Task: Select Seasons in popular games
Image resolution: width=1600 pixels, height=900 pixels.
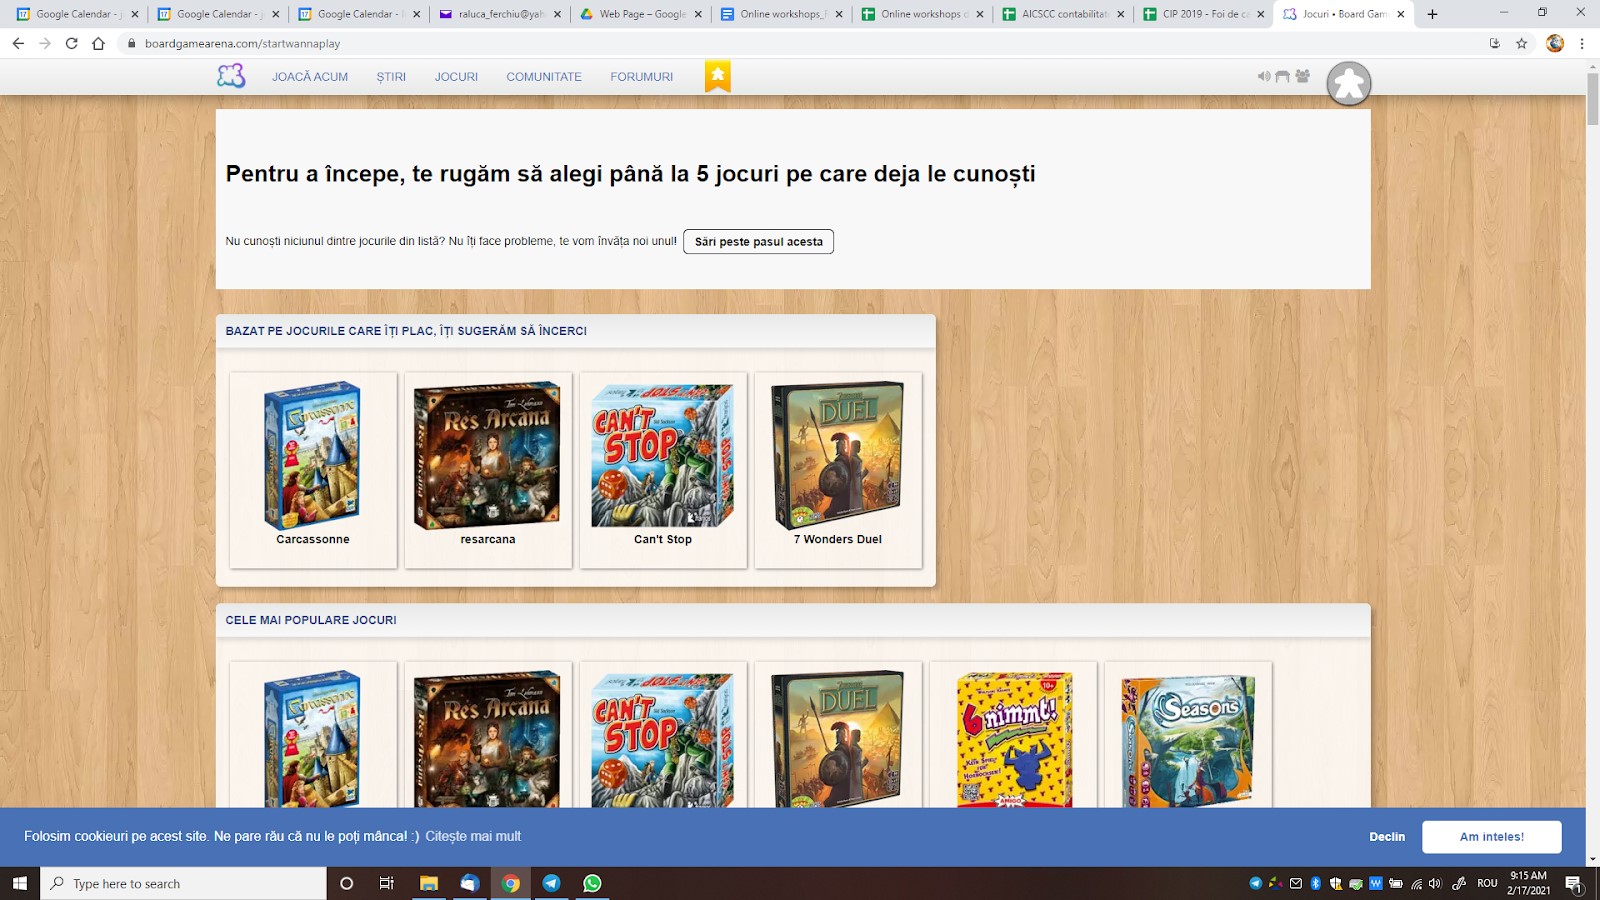Action: coord(1188,735)
